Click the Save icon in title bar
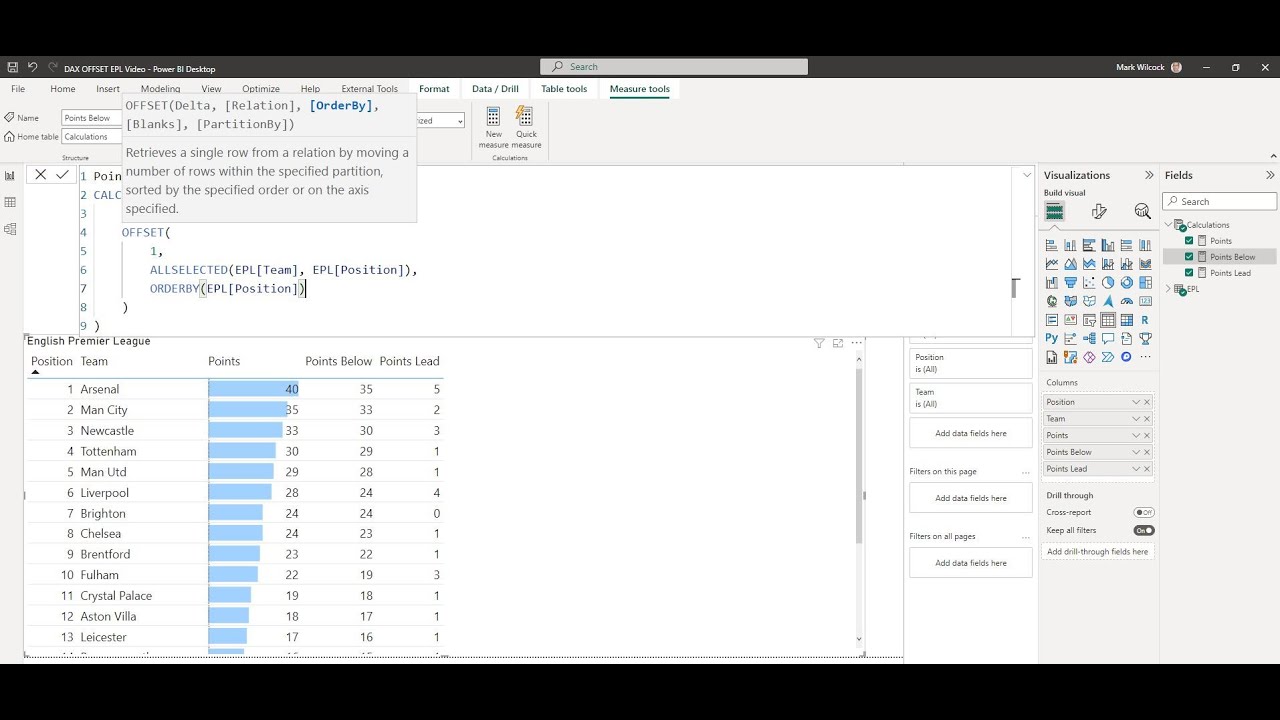1280x720 pixels. tap(13, 68)
